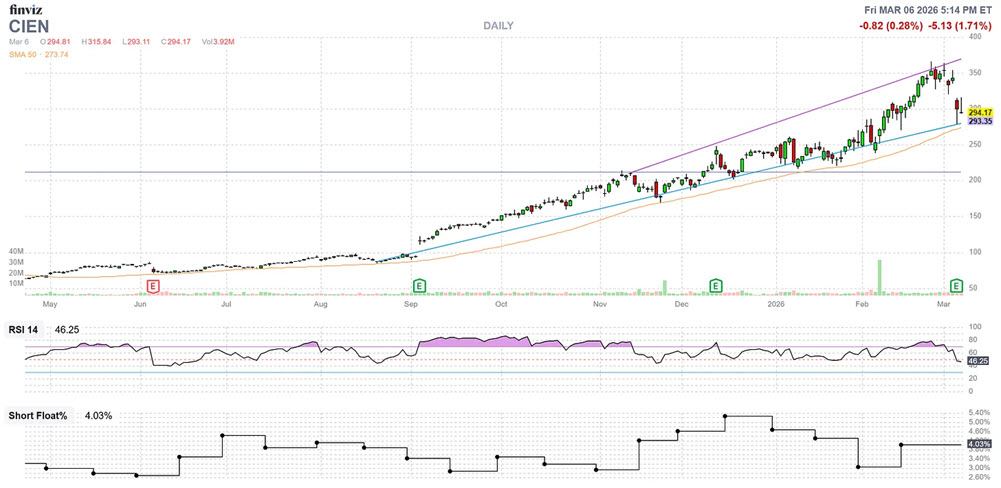Click the 46.25 value beside RSI 14
Screen dimensions: 1001x488
coord(67,330)
